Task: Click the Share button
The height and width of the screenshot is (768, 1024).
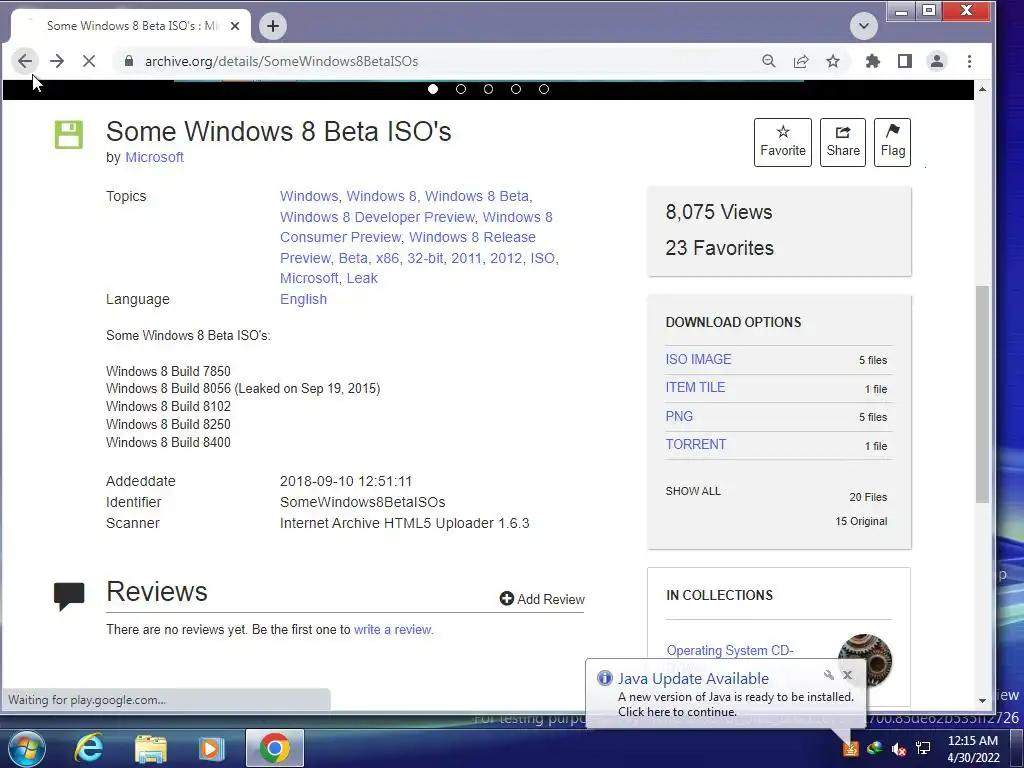Action: coord(842,142)
